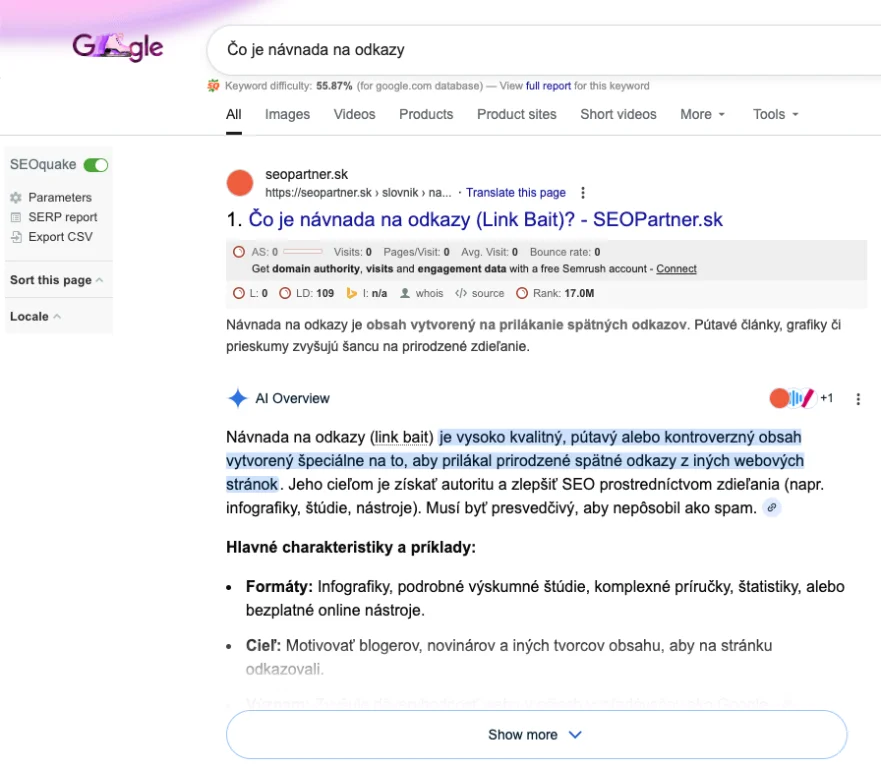Click Show more button in AI Overview
881x768 pixels.
[x=536, y=735]
